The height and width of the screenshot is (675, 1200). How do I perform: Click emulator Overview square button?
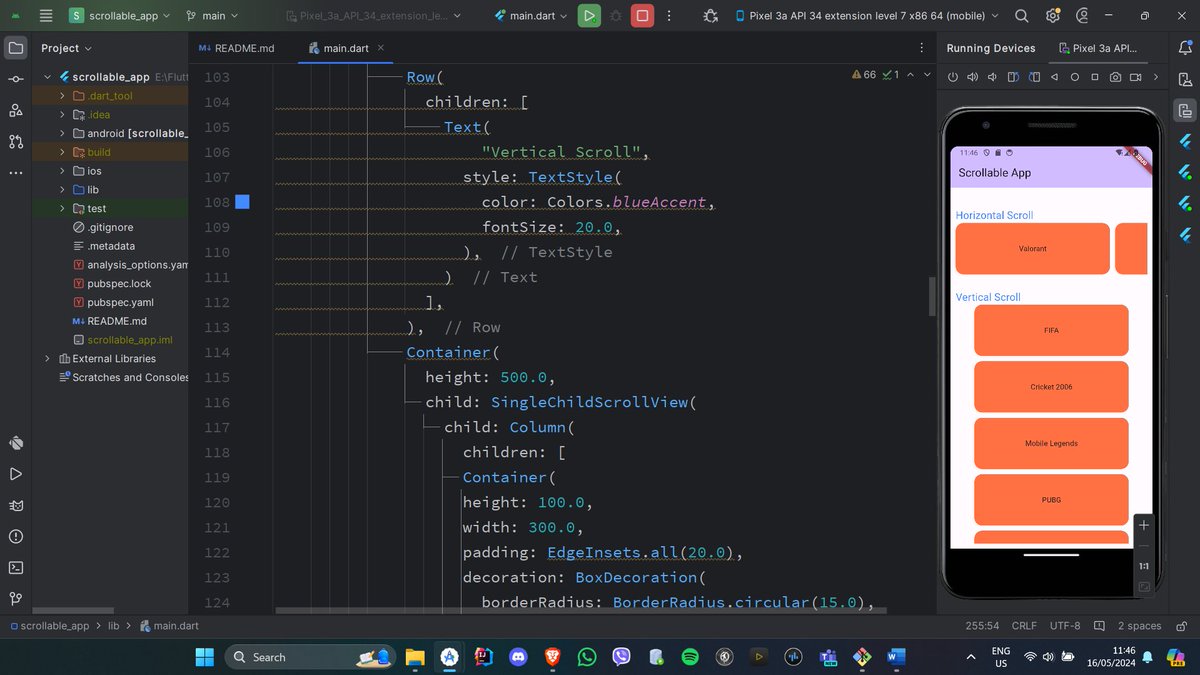coord(1095,77)
